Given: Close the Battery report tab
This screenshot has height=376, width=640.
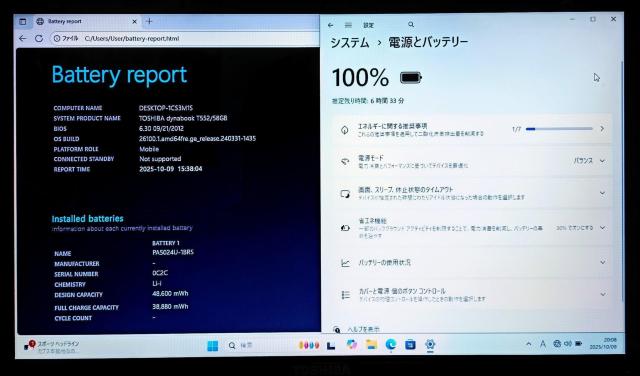Looking at the screenshot, I should tap(134, 22).
